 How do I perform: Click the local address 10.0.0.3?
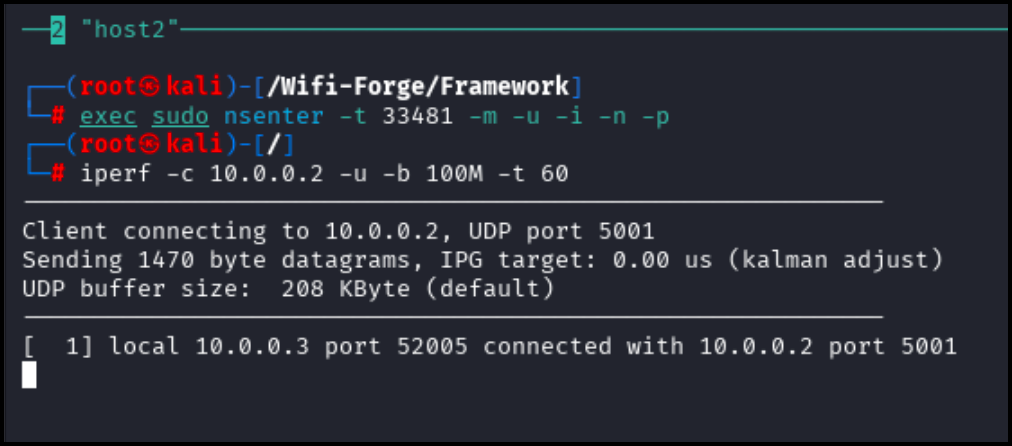pos(252,347)
